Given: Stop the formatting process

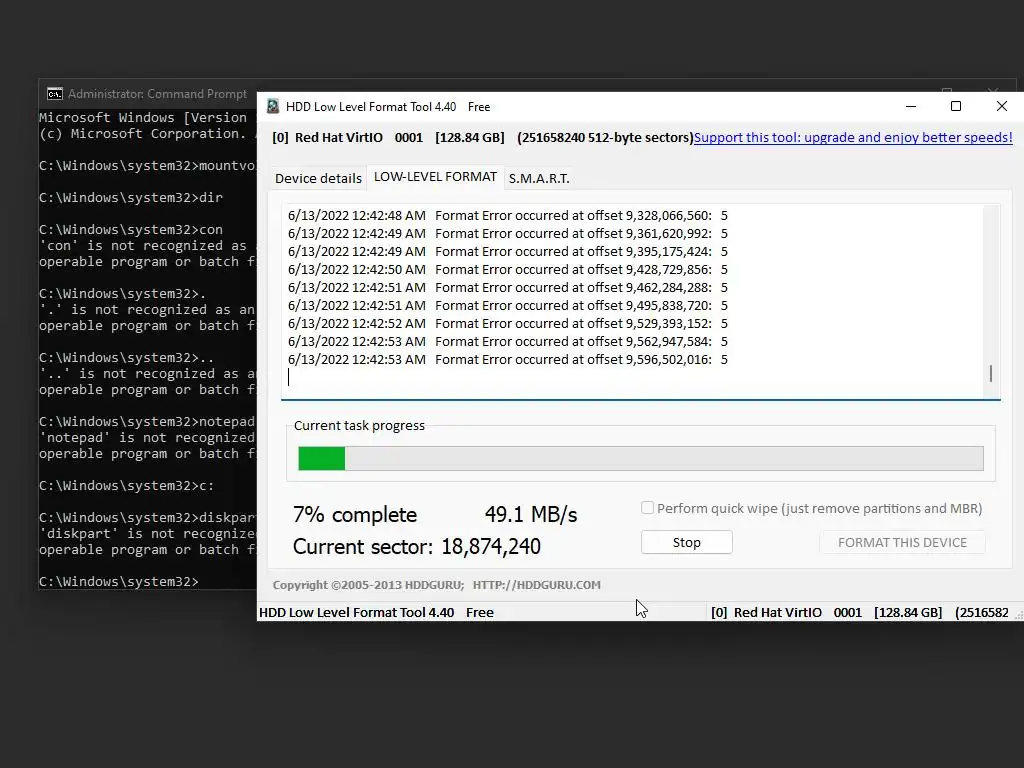Looking at the screenshot, I should 686,542.
